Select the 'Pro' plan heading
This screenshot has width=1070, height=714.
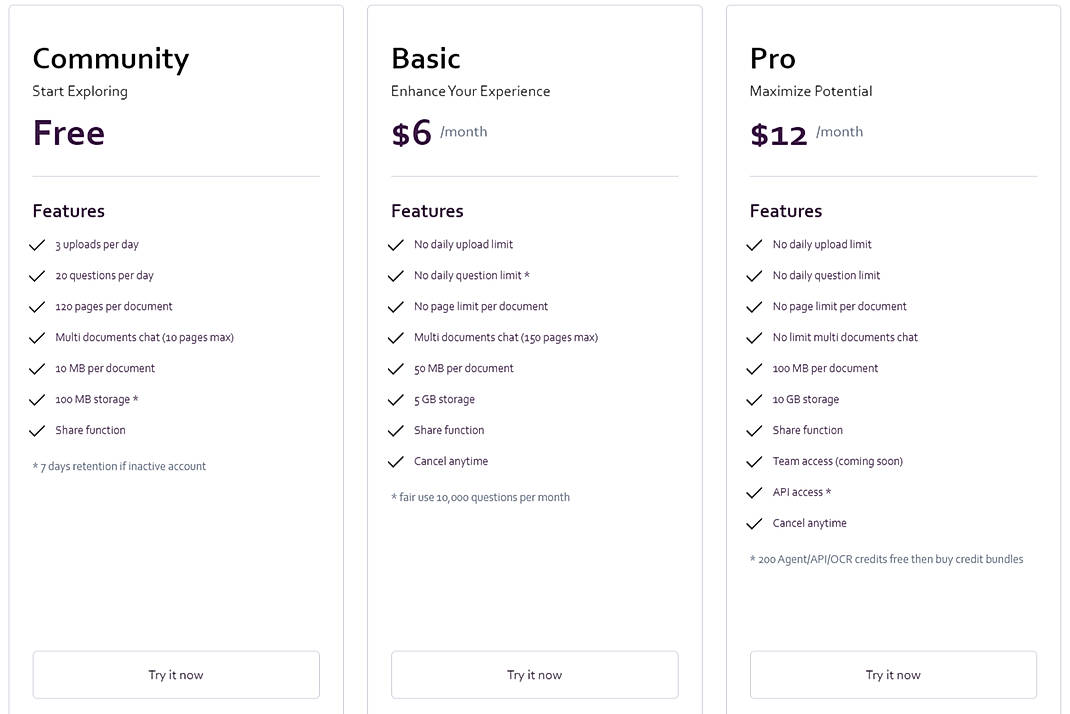click(772, 58)
